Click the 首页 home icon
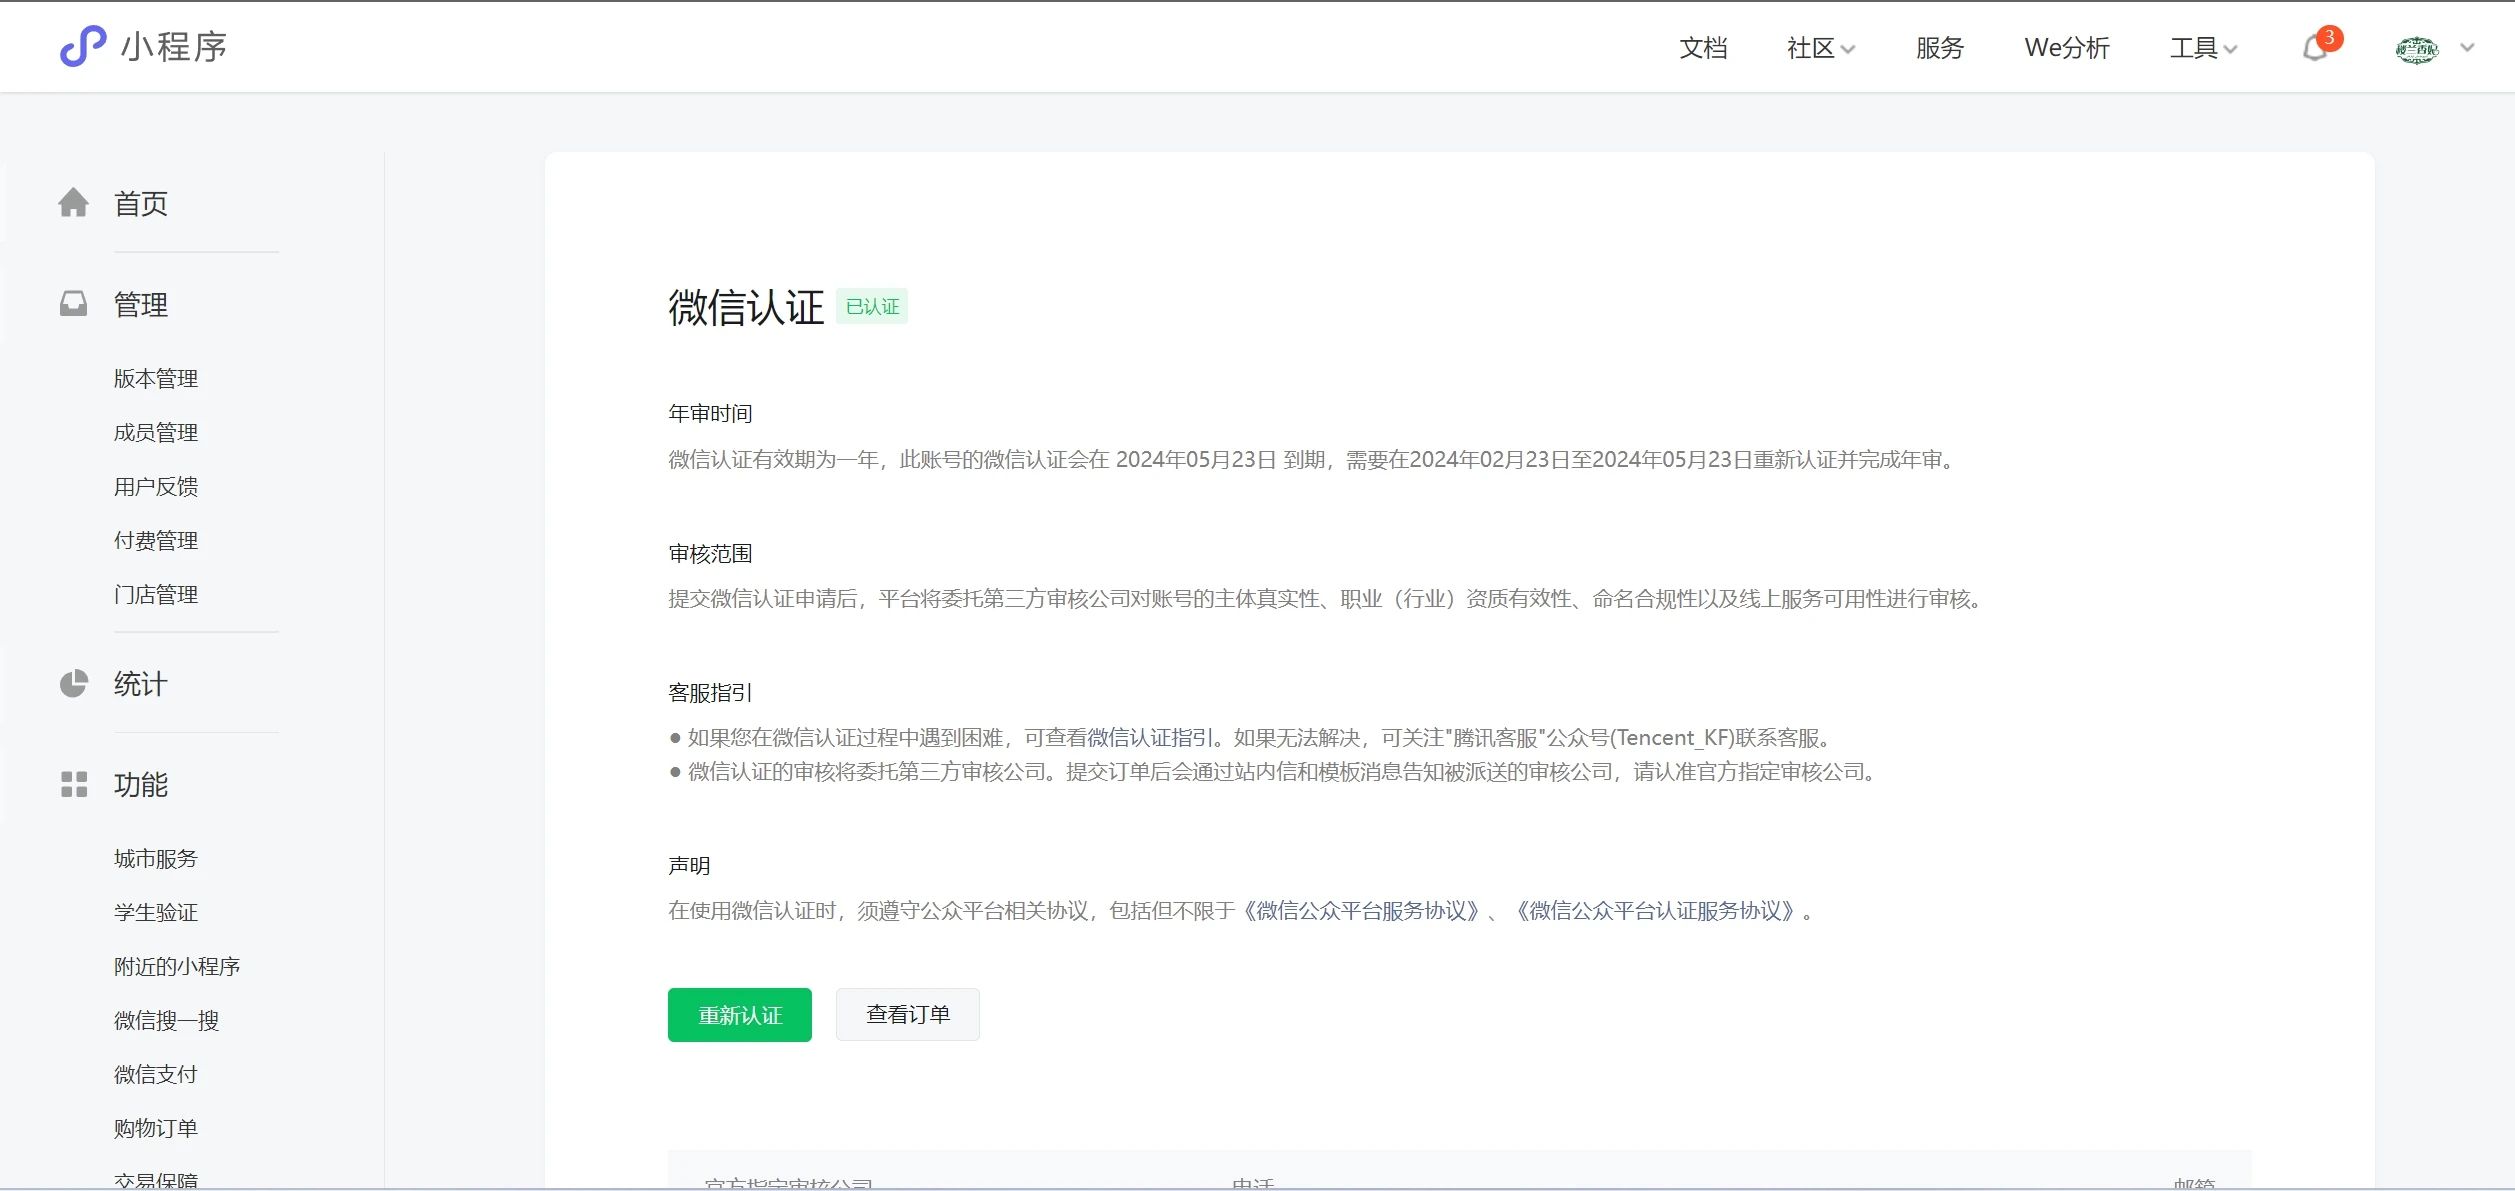 [73, 203]
